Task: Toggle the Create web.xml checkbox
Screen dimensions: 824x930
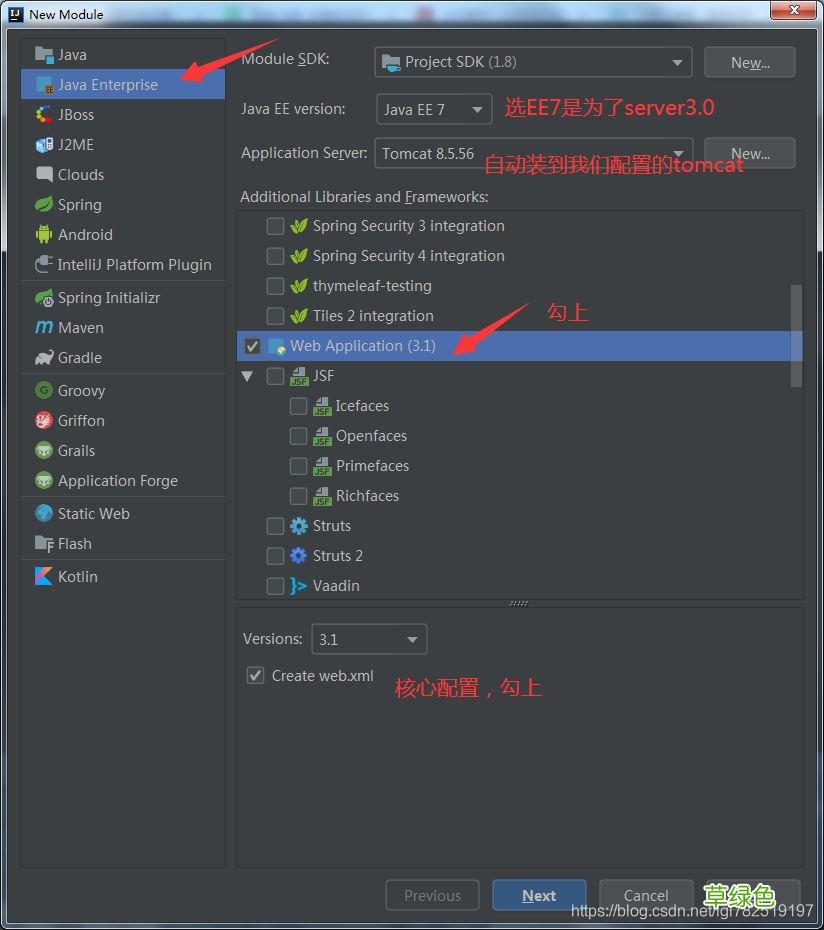Action: click(x=255, y=676)
